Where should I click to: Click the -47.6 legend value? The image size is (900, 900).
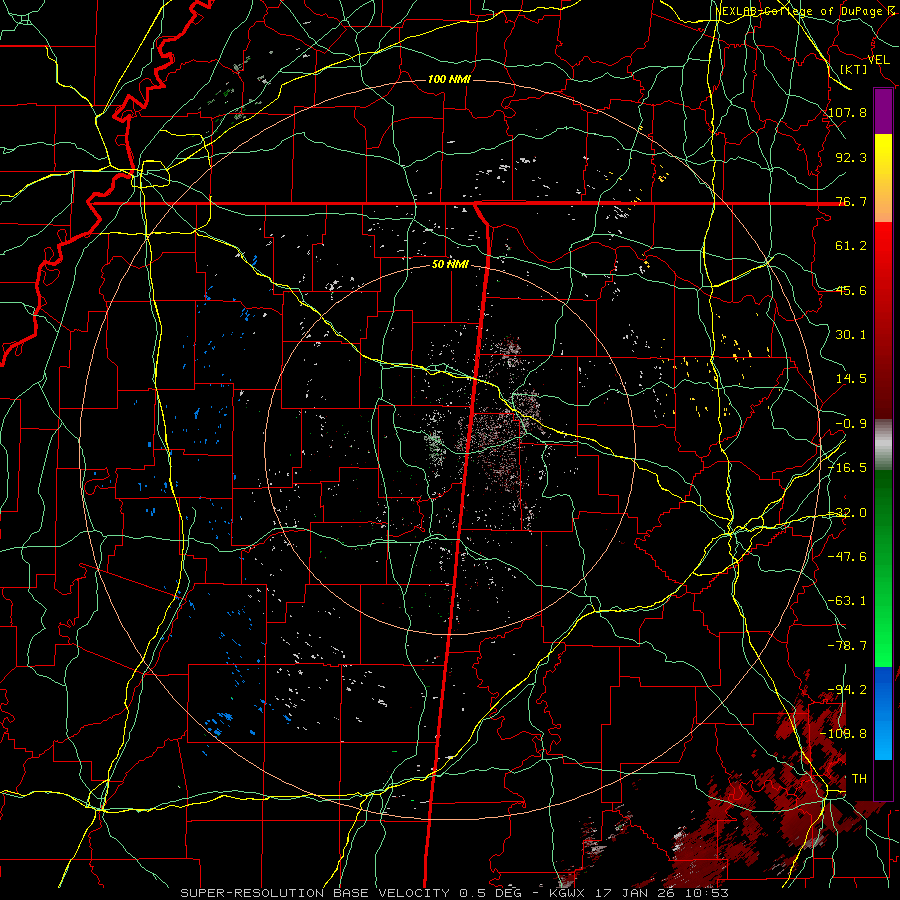click(x=848, y=557)
